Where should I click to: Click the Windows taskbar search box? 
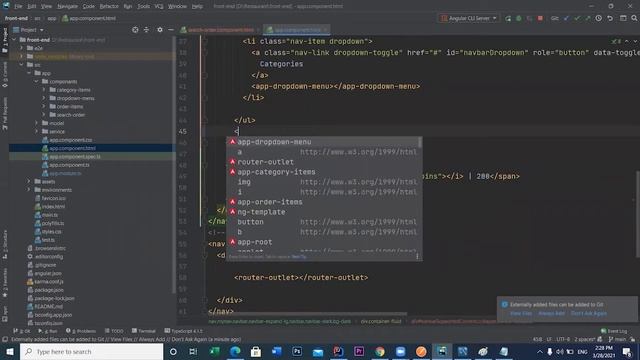point(91,351)
